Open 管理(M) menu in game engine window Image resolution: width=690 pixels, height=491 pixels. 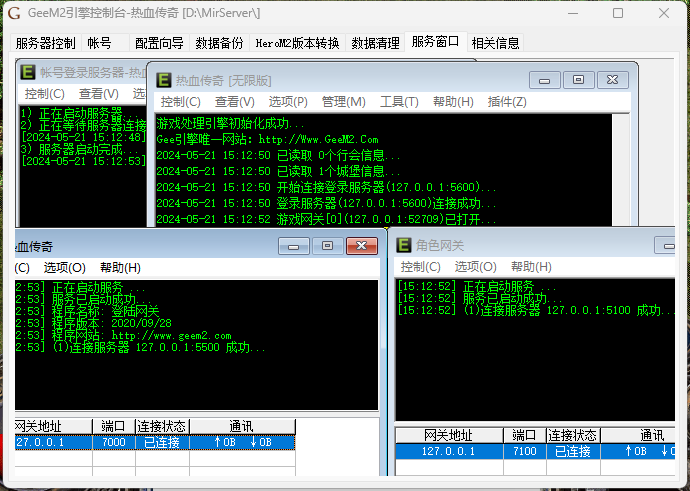[344, 102]
